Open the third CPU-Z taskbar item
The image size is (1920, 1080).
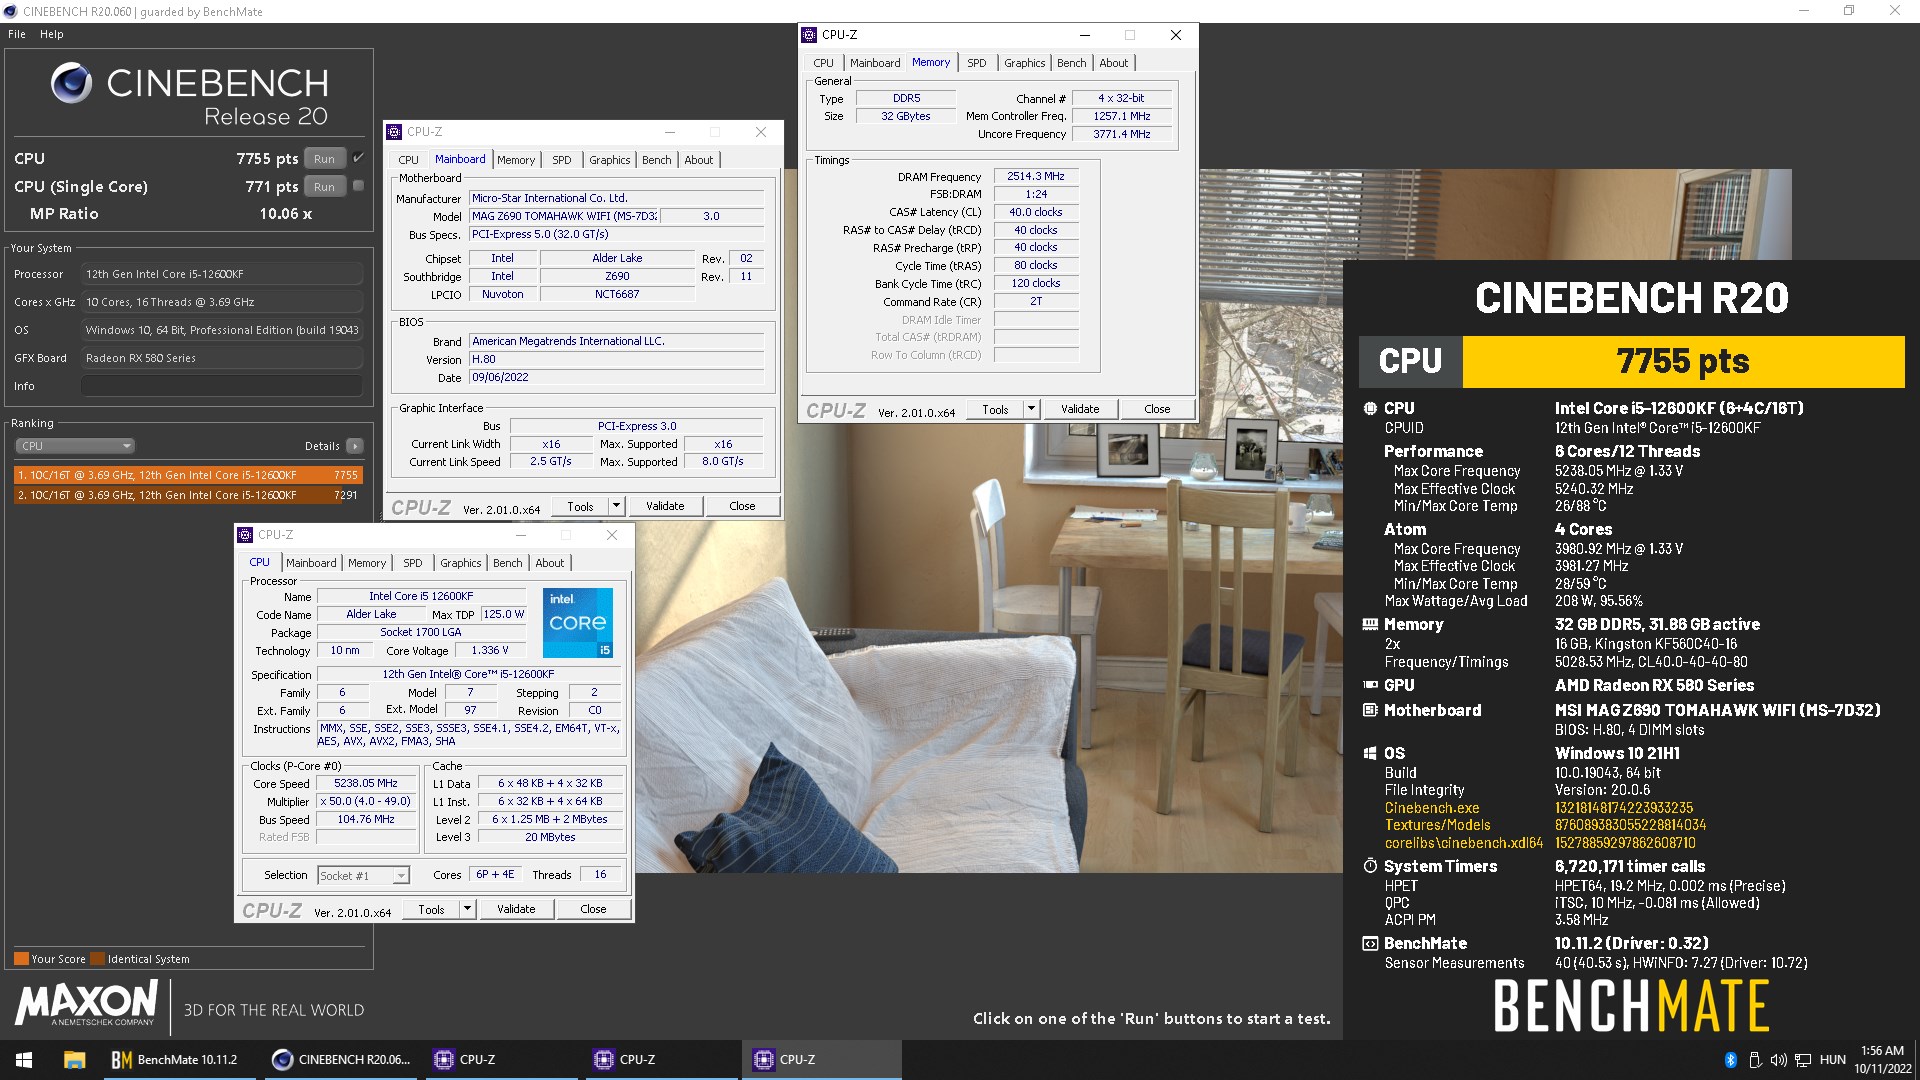tap(820, 1060)
